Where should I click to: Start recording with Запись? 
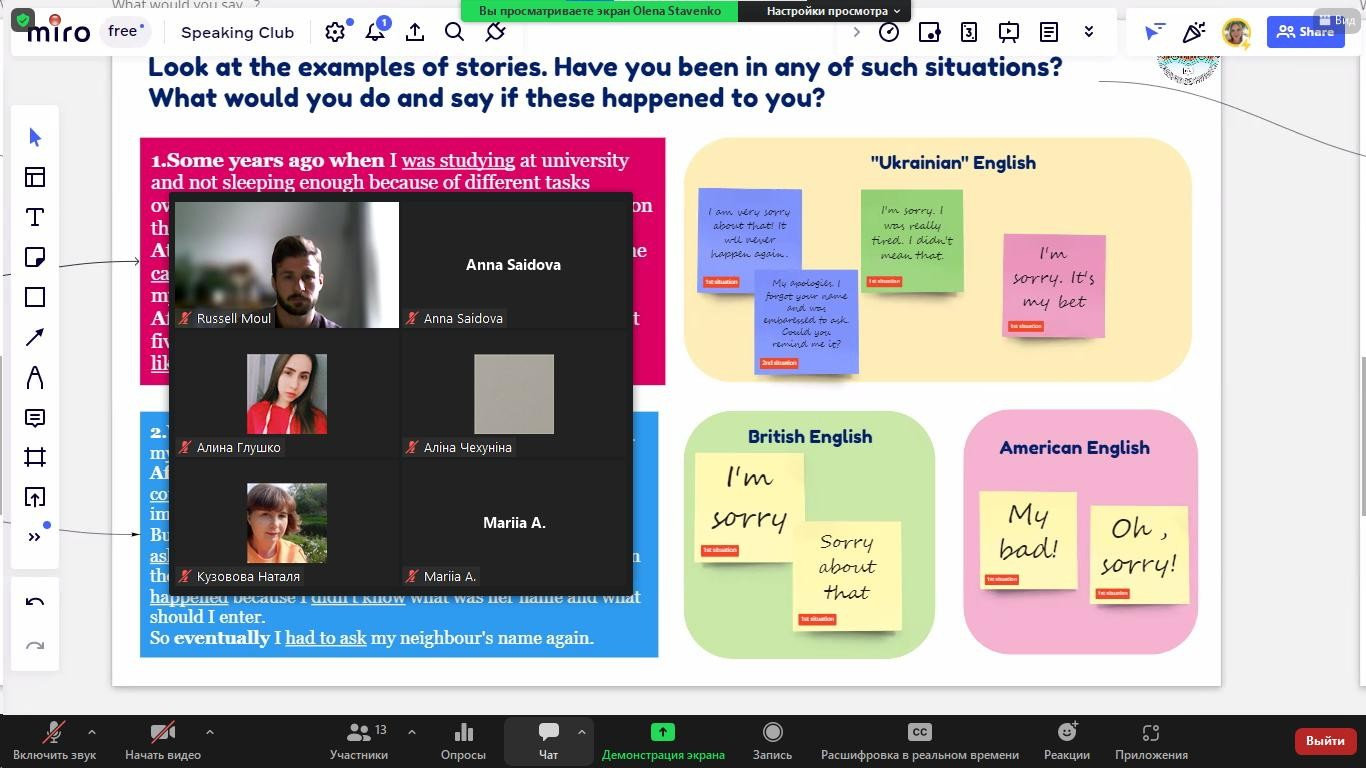click(772, 742)
